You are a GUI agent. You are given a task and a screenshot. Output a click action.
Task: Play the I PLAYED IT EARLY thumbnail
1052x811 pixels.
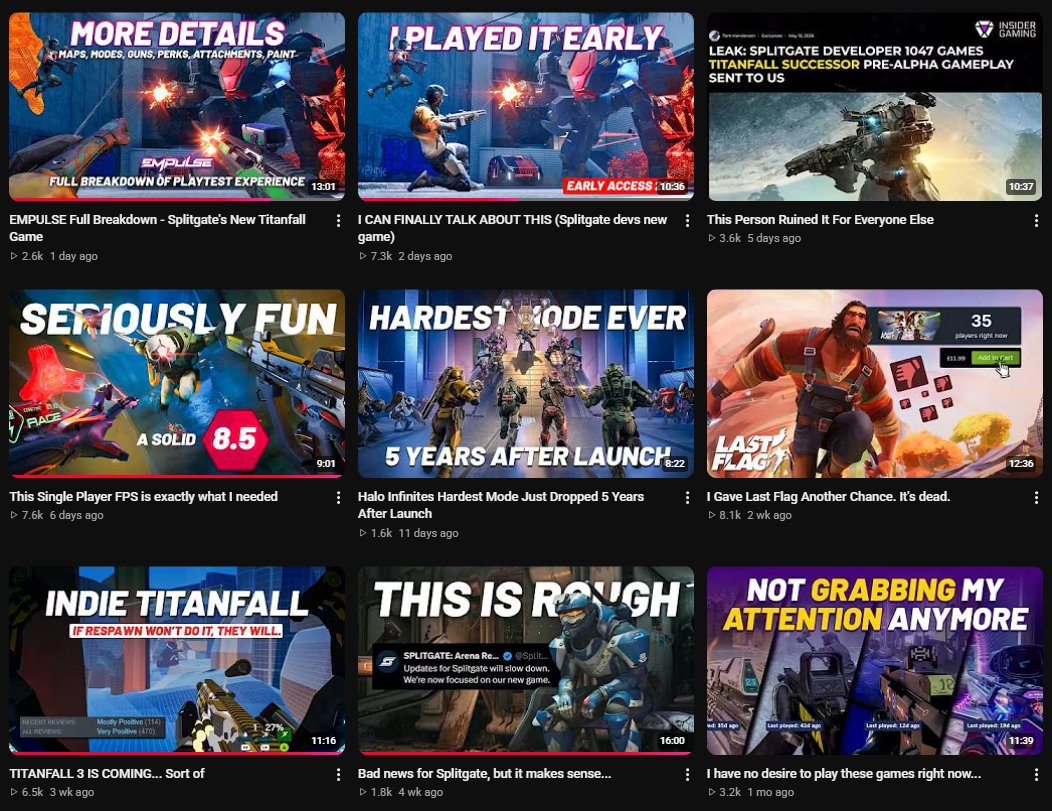pos(526,106)
